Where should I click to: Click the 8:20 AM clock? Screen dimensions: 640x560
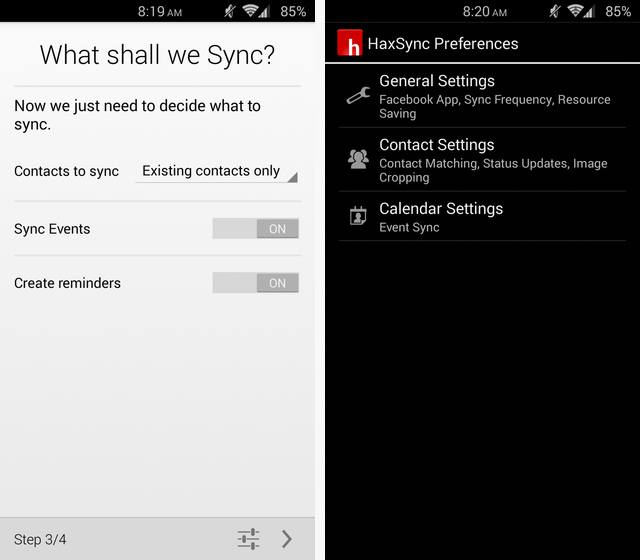pos(484,11)
